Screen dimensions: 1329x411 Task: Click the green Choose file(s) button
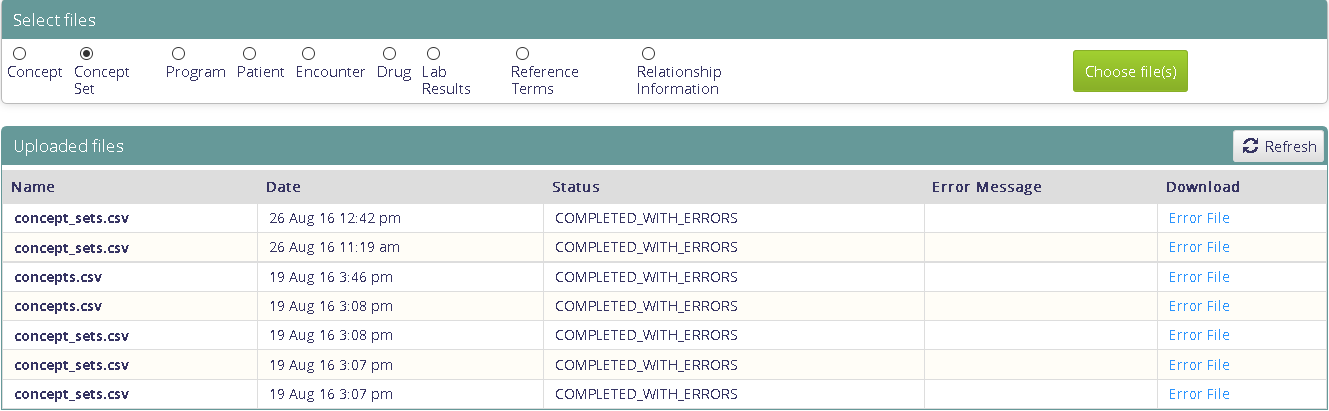(1130, 71)
